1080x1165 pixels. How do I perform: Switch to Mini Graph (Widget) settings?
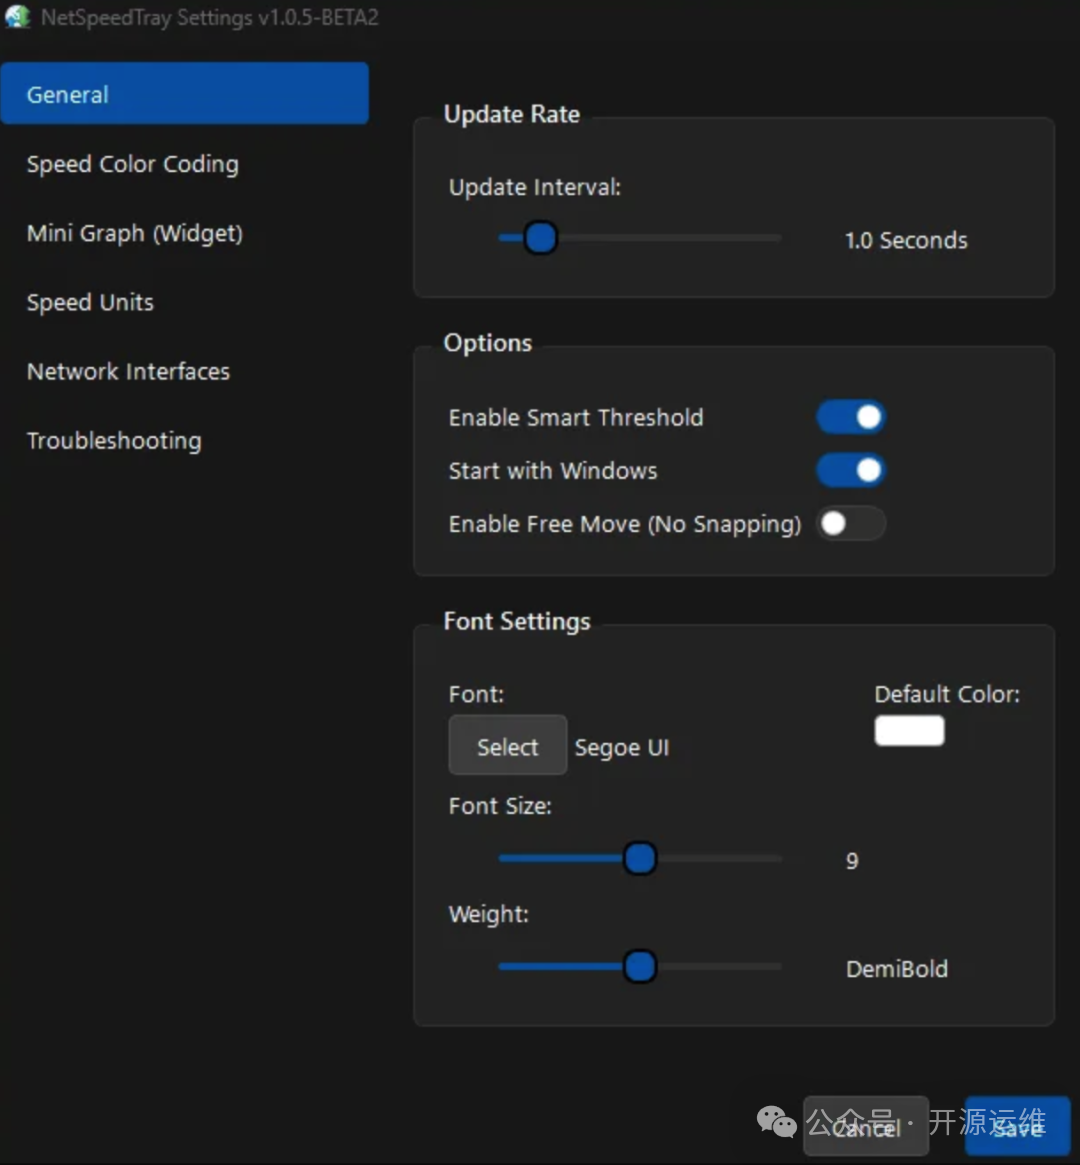click(x=135, y=233)
